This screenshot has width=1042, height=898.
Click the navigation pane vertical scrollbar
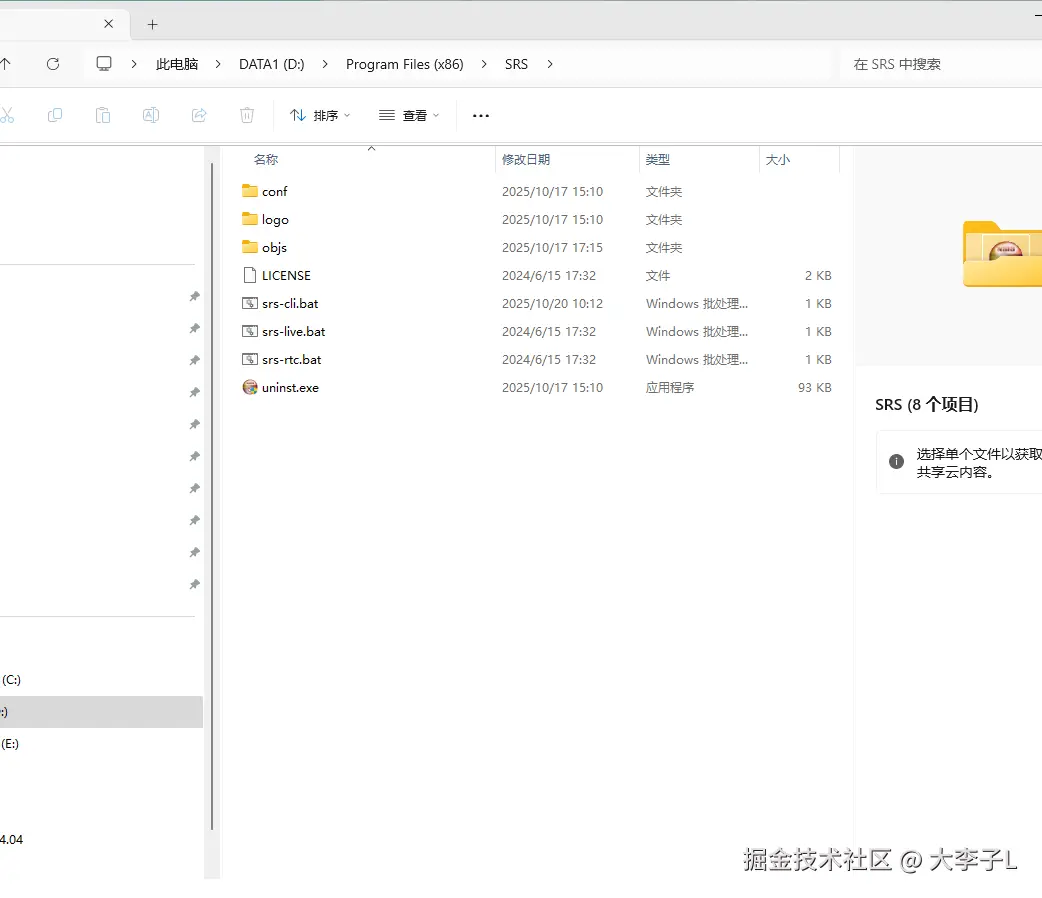pyautogui.click(x=212, y=496)
